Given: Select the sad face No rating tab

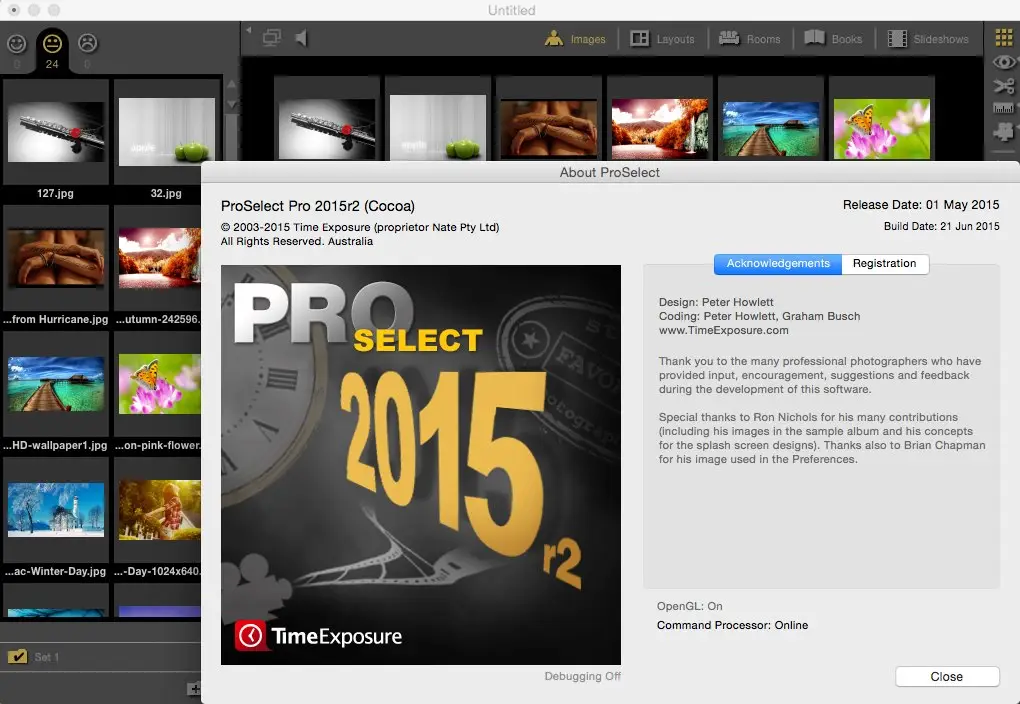Looking at the screenshot, I should click(x=88, y=43).
